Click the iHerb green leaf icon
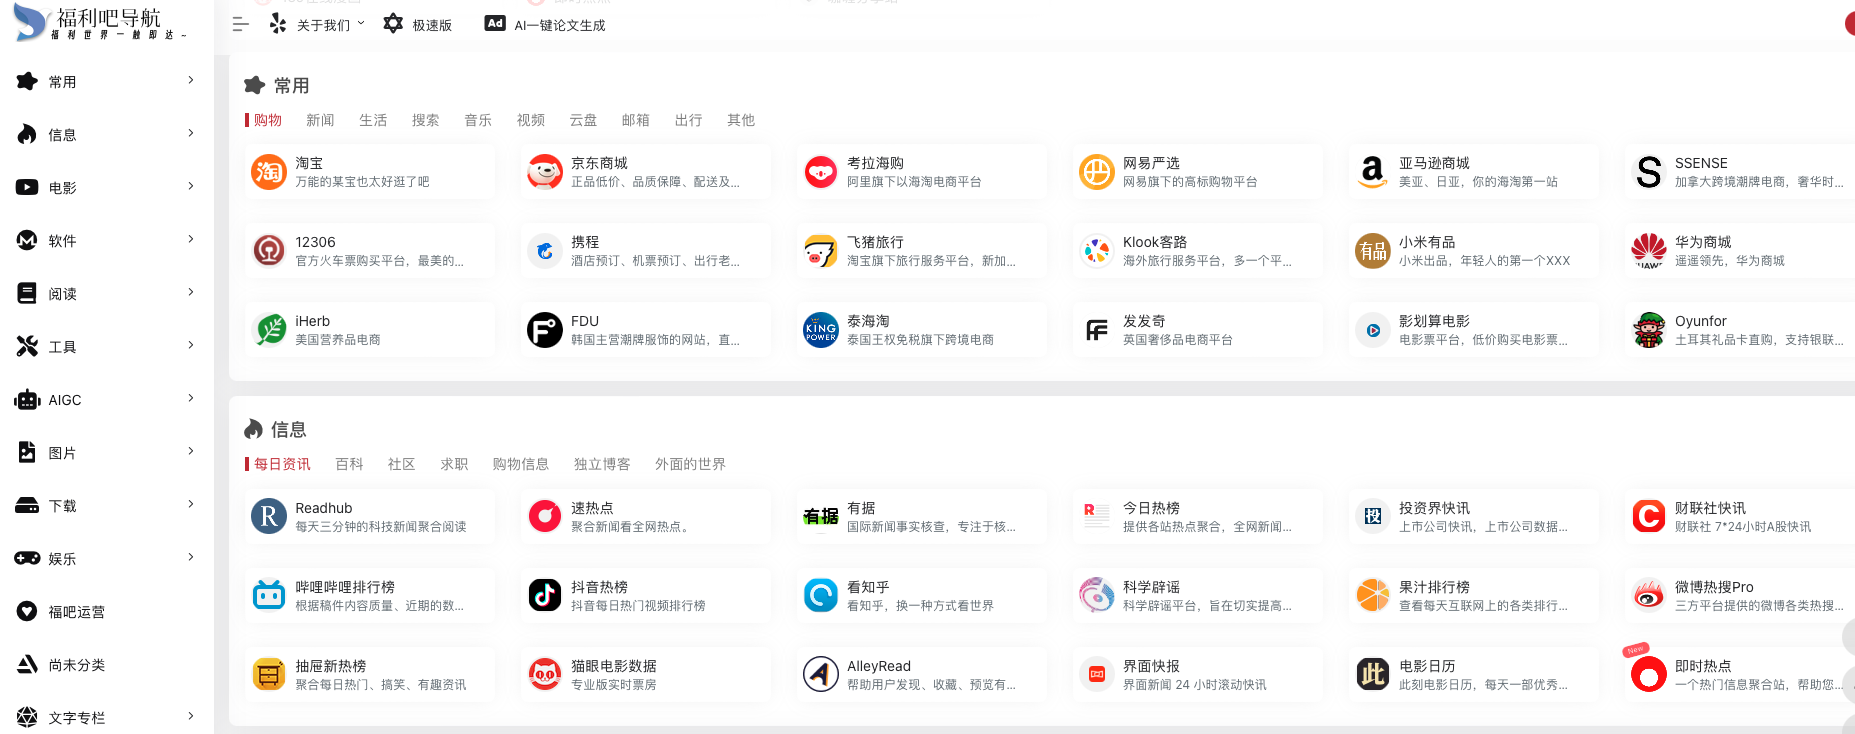Viewport: 1855px width, 734px height. pos(269,330)
